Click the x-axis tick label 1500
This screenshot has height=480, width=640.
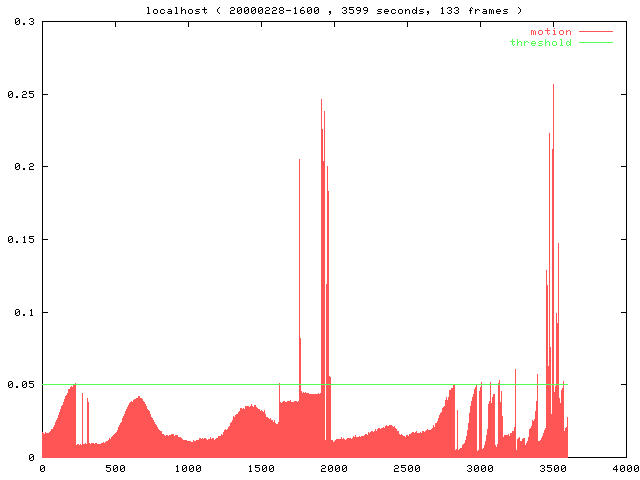click(261, 468)
